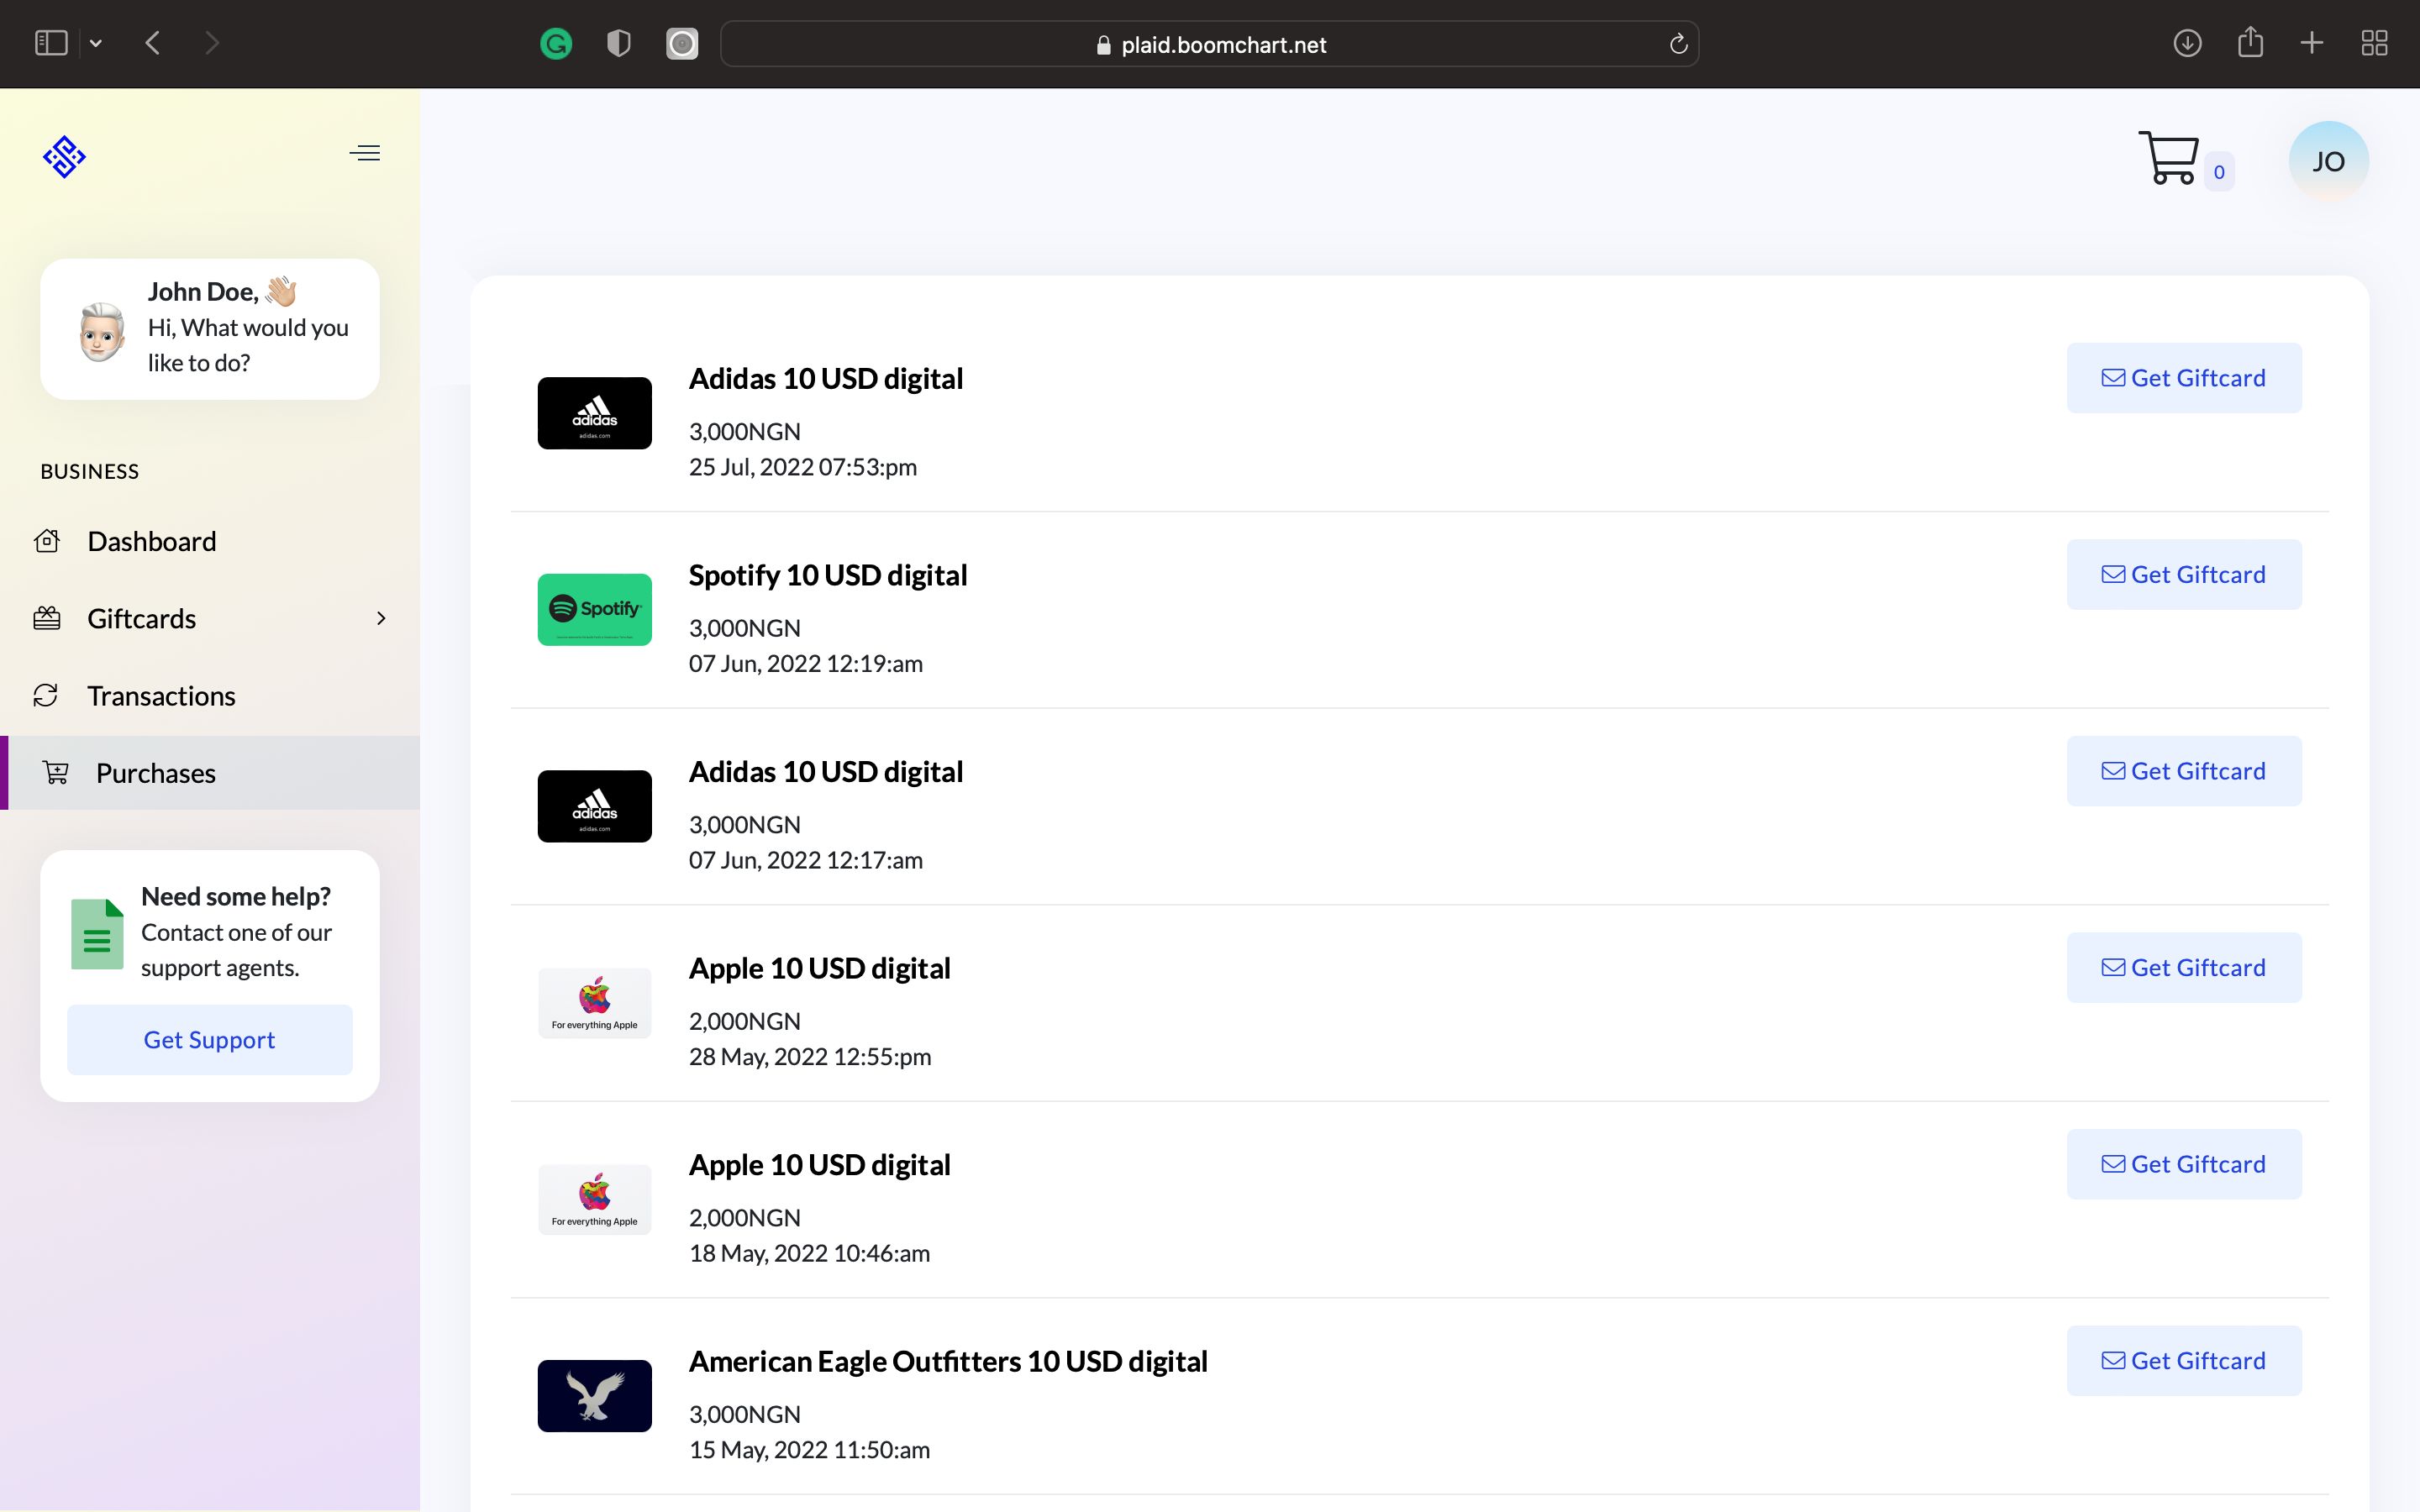Toggle Safari sidebar panel
Viewport: 2420px width, 1512px height.
click(51, 43)
